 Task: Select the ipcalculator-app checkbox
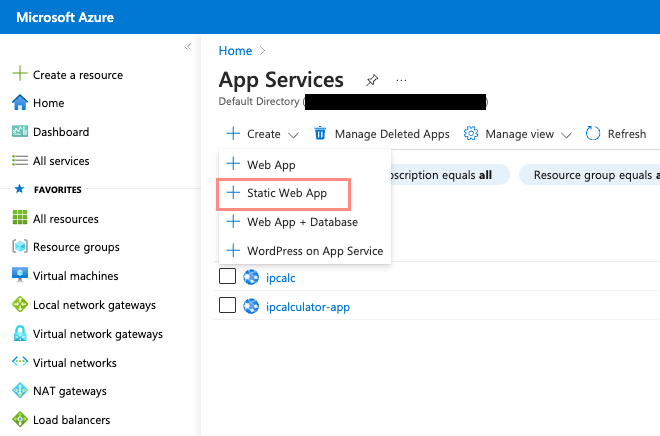tap(227, 306)
